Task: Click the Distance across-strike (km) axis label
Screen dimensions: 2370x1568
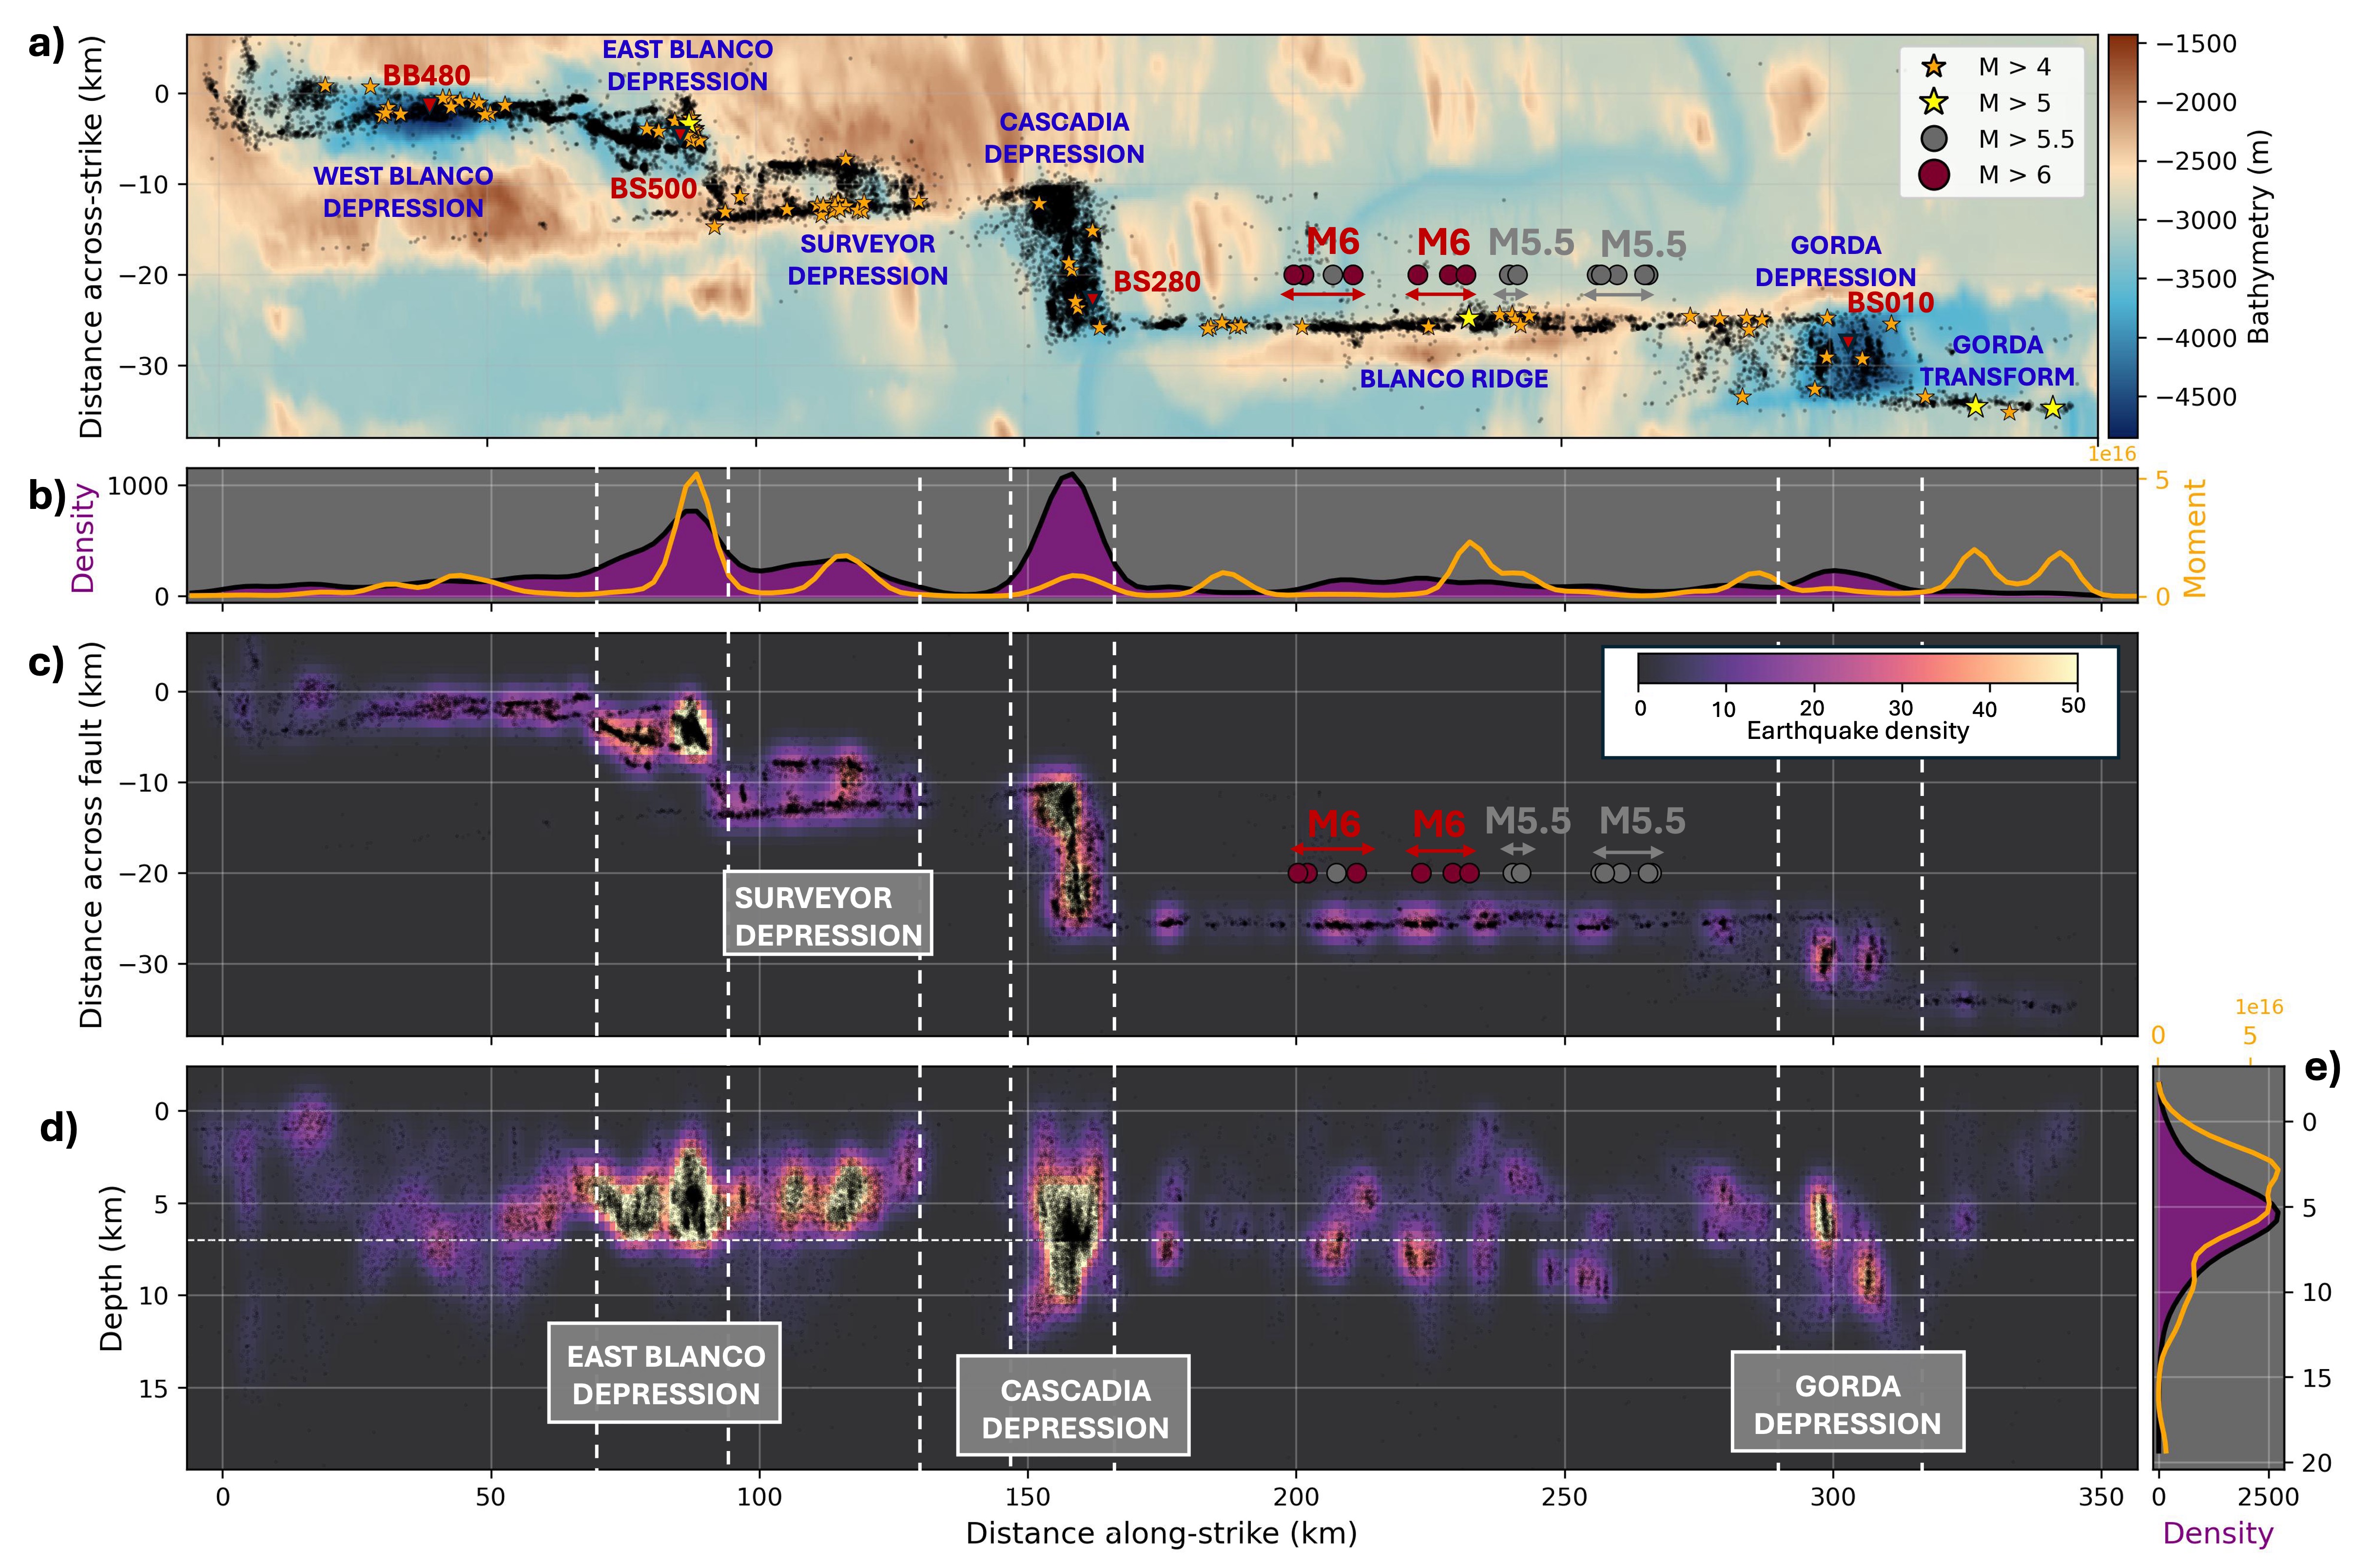Action: tap(92, 237)
